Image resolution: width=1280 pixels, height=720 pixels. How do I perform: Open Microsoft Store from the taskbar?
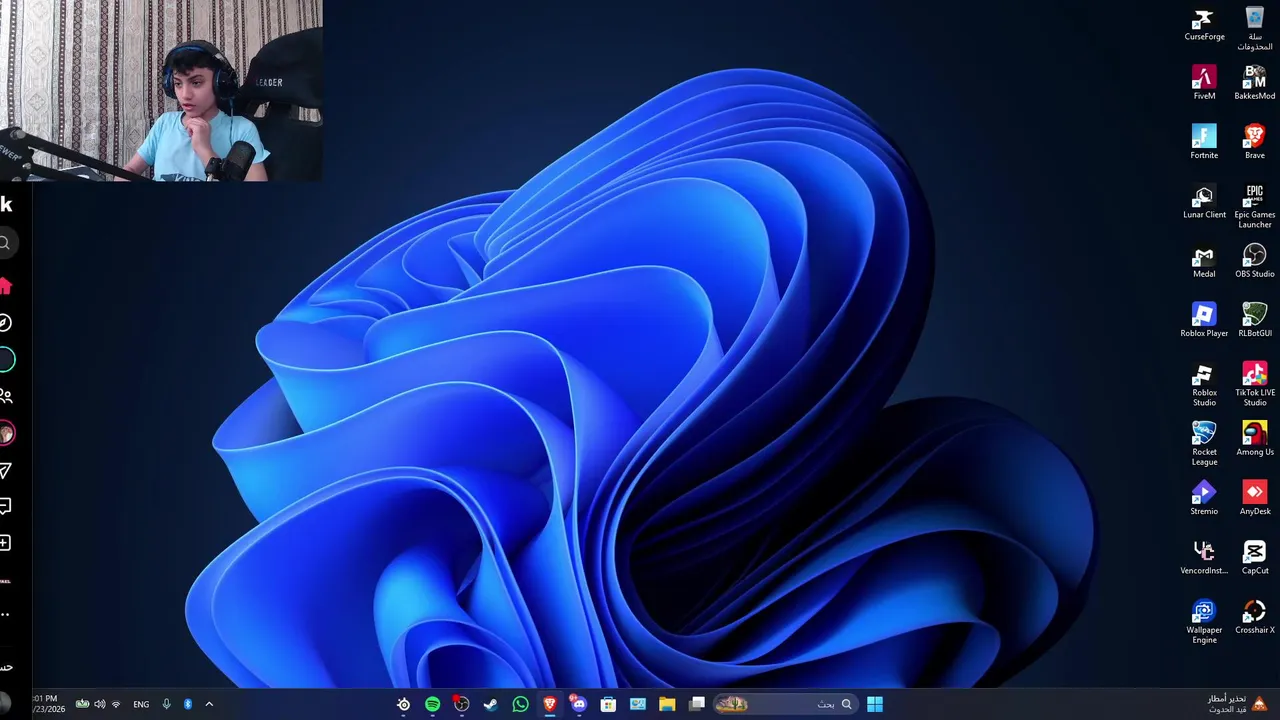[x=608, y=704]
